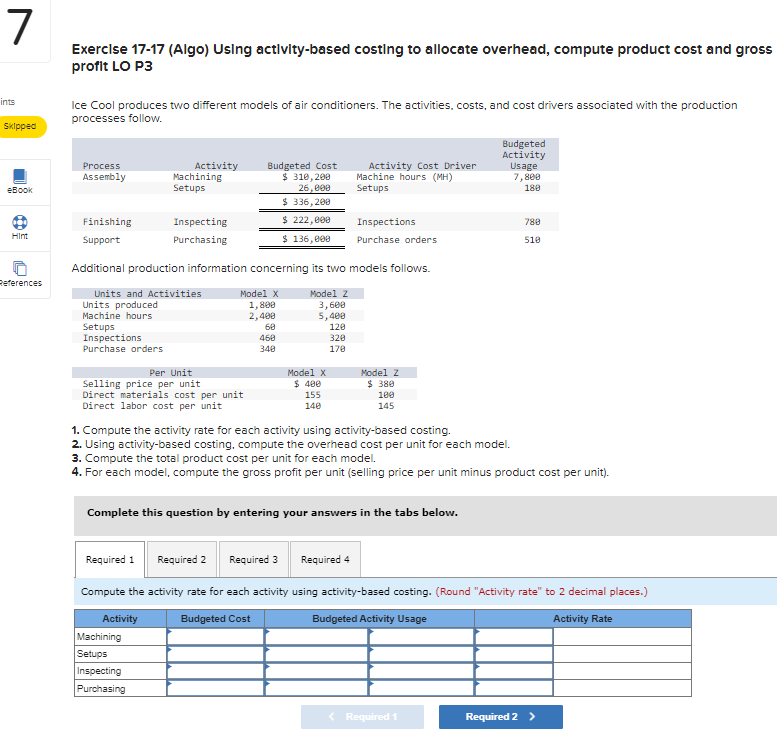The width and height of the screenshot is (777, 742).
Task: Click the blue Required 2 next button
Action: (x=500, y=717)
